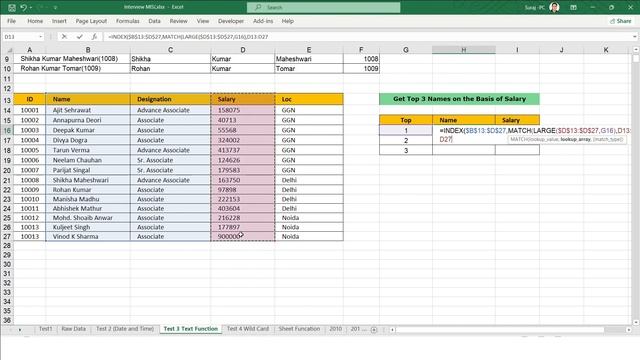Switch to the Raw Data sheet tab
Screen dimensions: 640x360
tap(73, 329)
